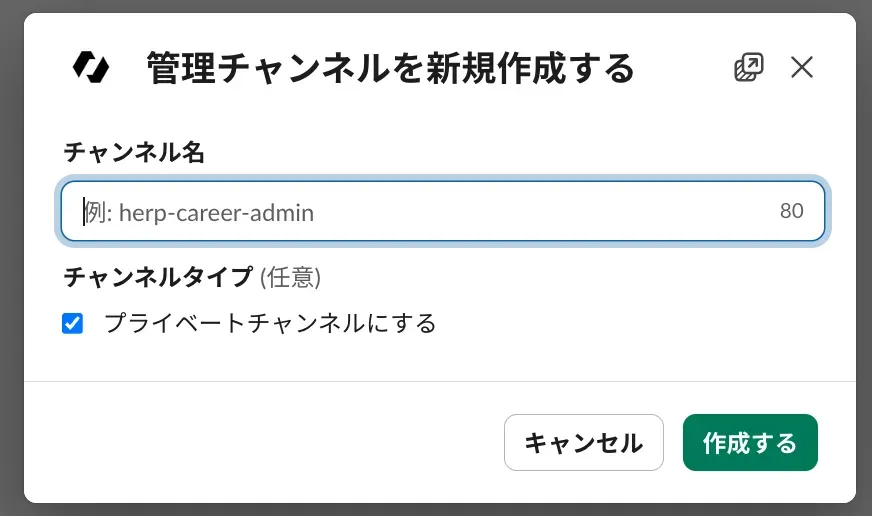Click the チャンネル名 field label
The height and width of the screenshot is (516, 872).
point(134,152)
